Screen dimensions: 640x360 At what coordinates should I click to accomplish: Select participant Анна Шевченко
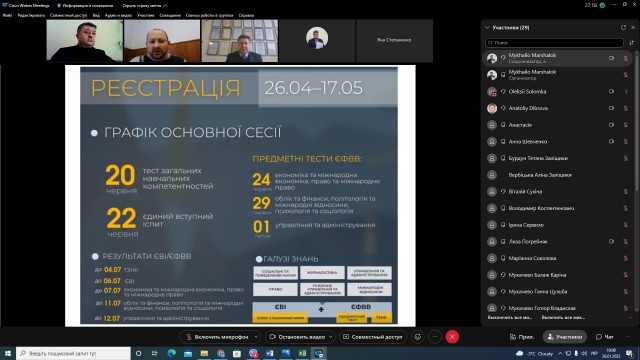click(558, 142)
